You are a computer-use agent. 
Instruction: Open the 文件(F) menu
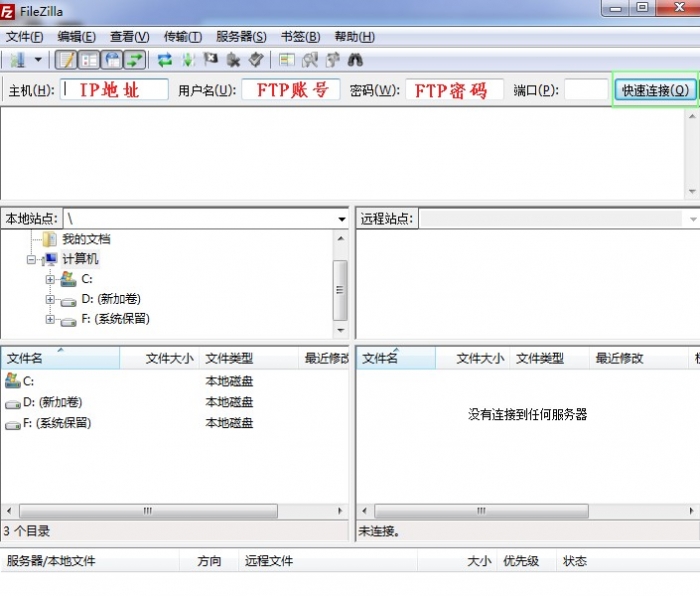click(x=24, y=37)
